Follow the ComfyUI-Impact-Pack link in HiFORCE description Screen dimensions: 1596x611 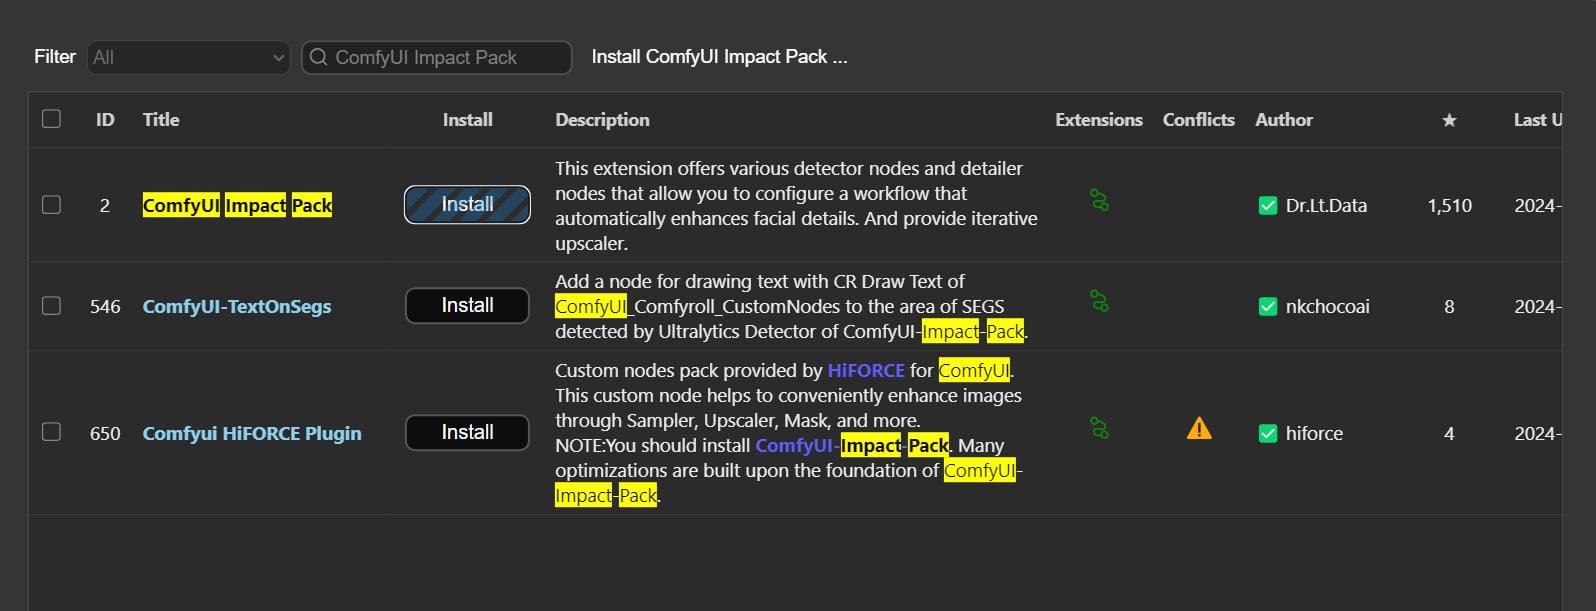pyautogui.click(x=852, y=446)
